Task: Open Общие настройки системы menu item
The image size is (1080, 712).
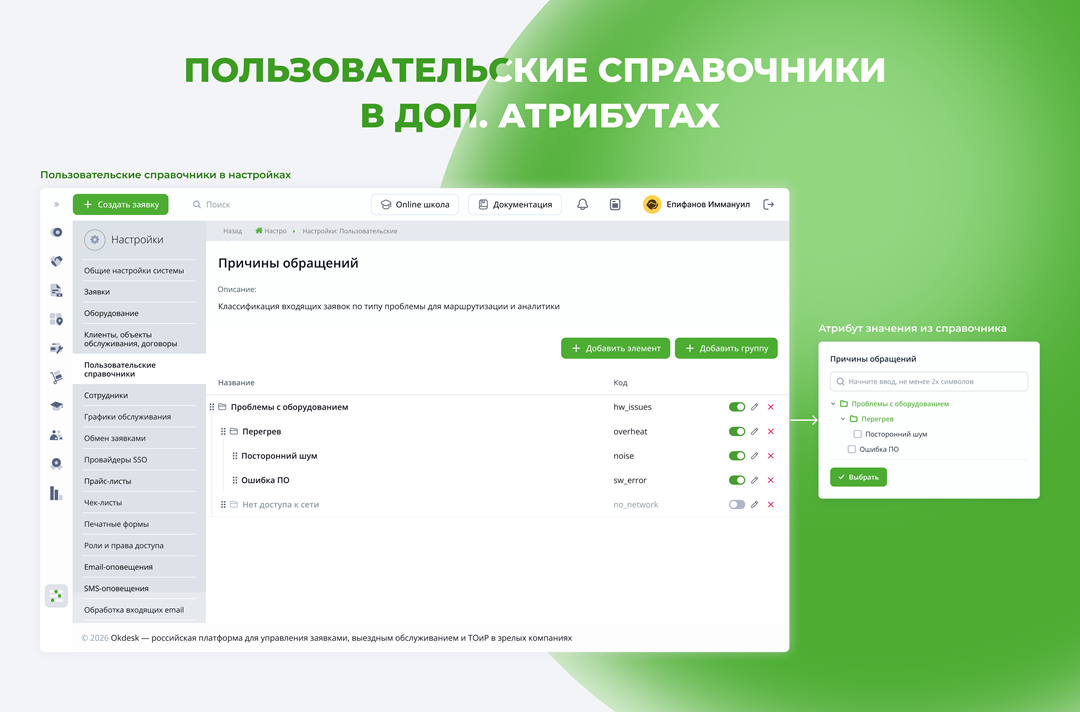Action: (134, 271)
